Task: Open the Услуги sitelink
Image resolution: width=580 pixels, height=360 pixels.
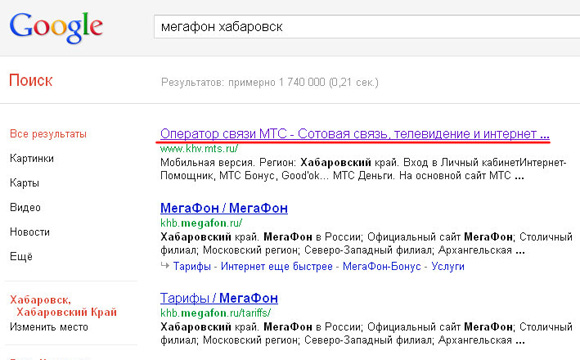Action: coord(448,266)
